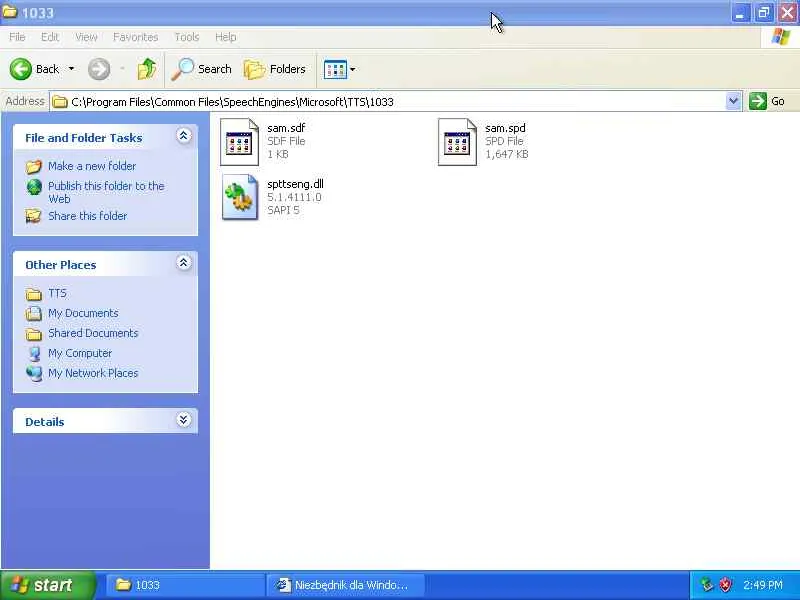This screenshot has width=800, height=600.
Task: Click the sam.spd file name
Action: (505, 128)
